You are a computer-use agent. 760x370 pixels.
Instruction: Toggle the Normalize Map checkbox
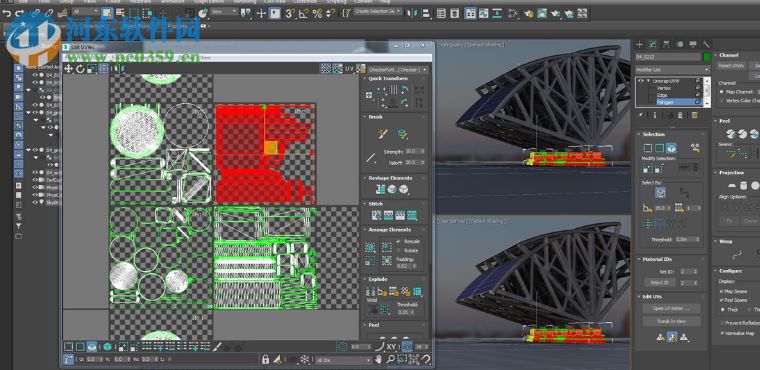coord(722,334)
